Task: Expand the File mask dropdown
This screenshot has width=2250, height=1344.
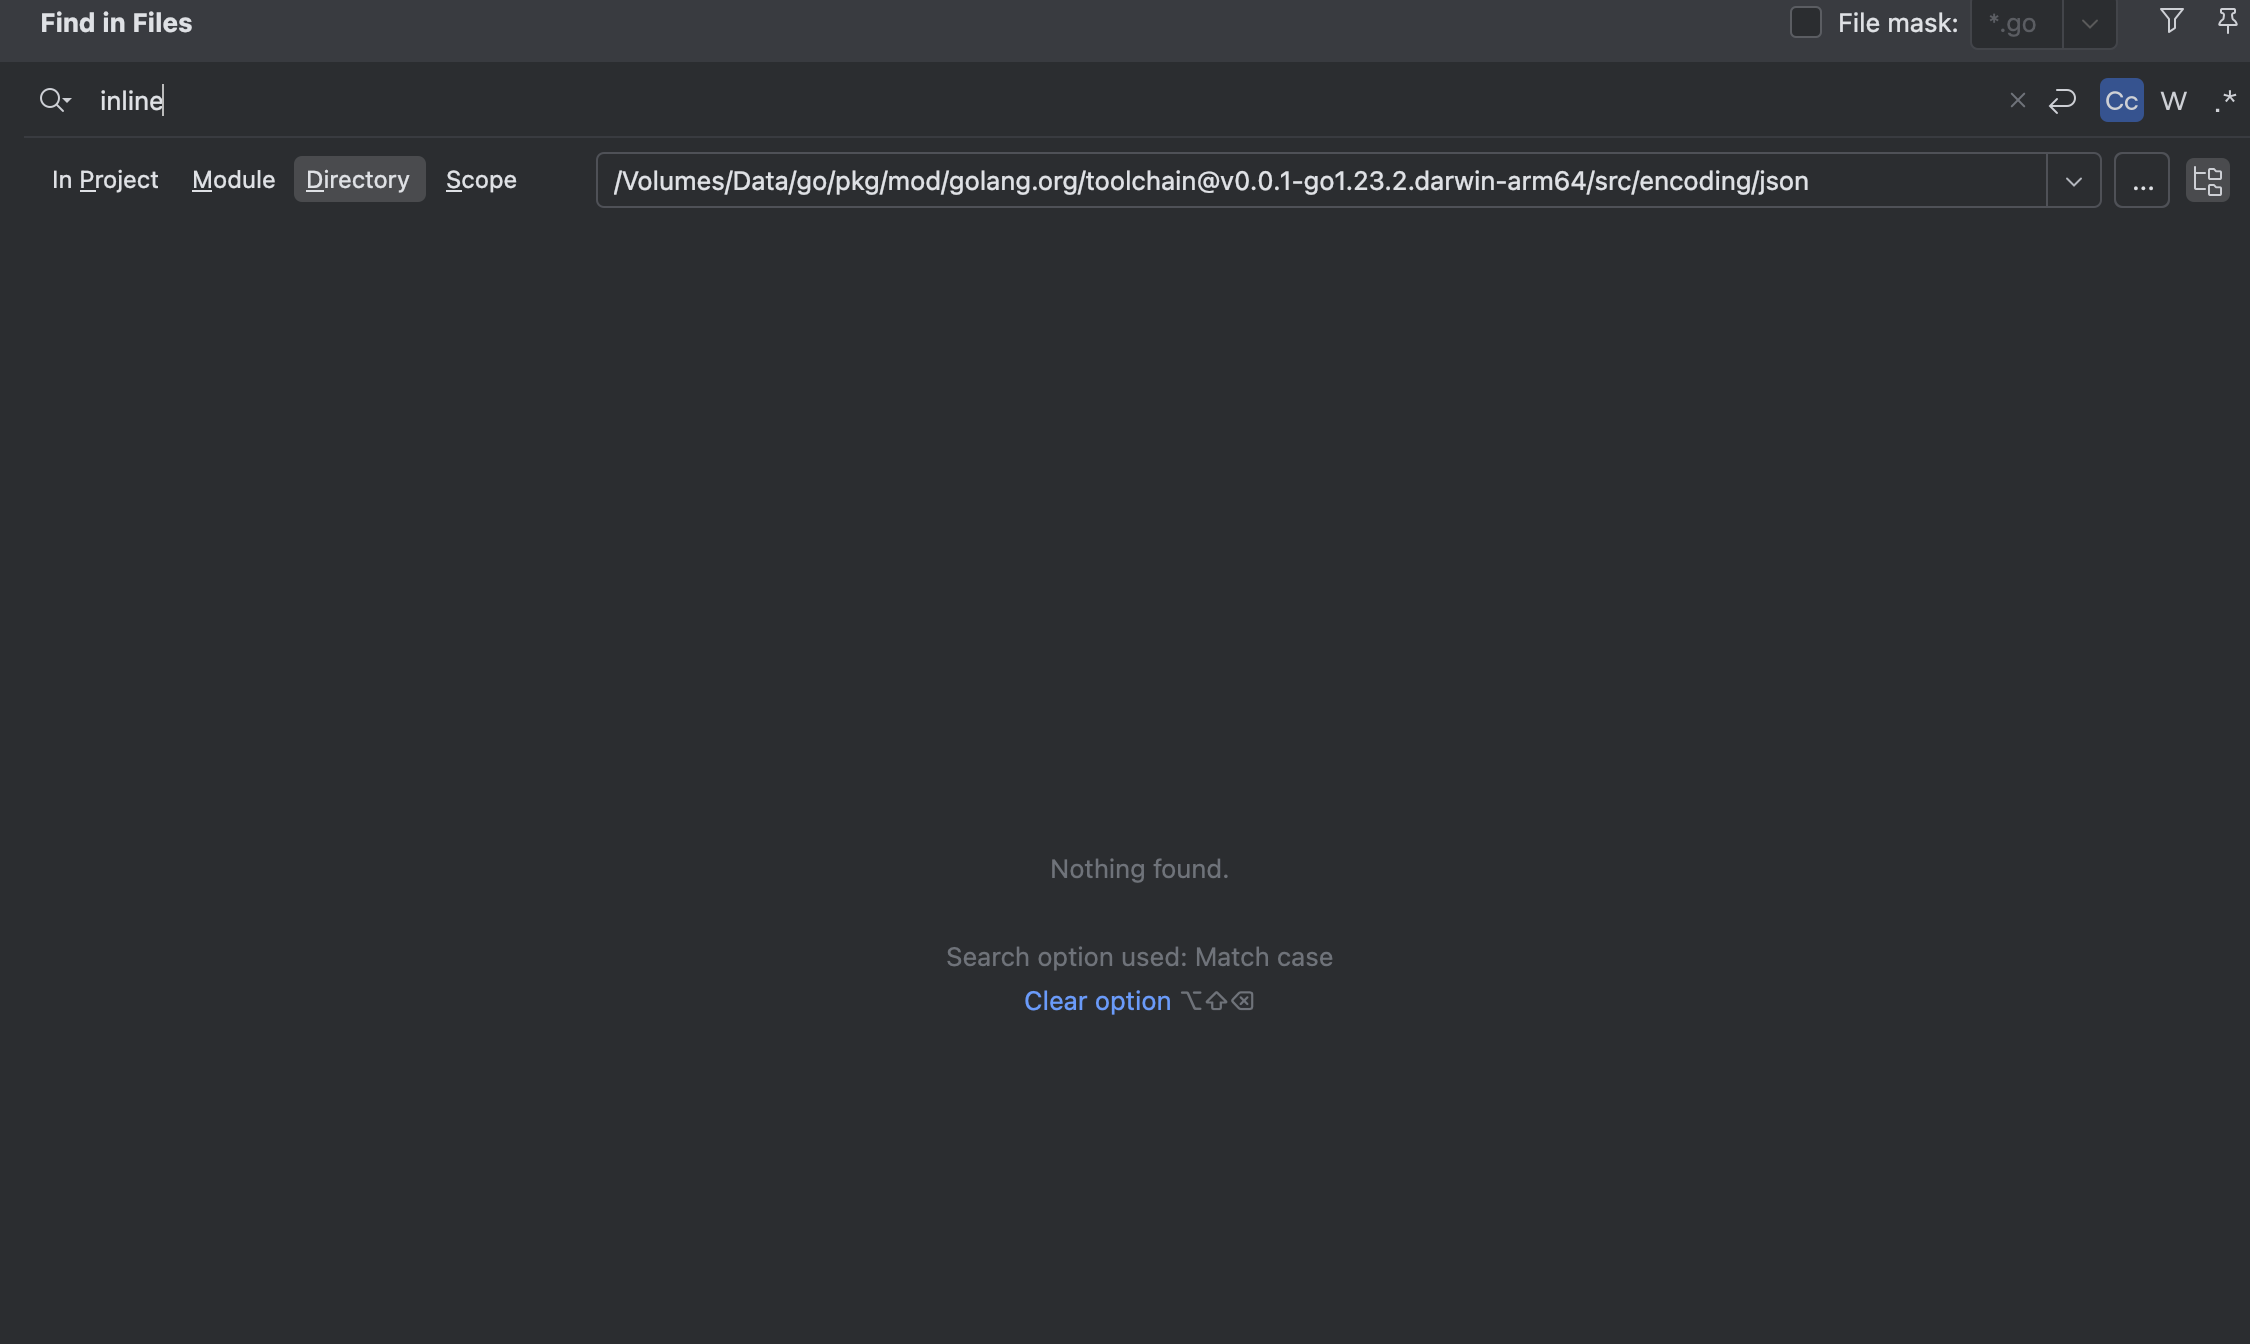Action: click(2089, 23)
